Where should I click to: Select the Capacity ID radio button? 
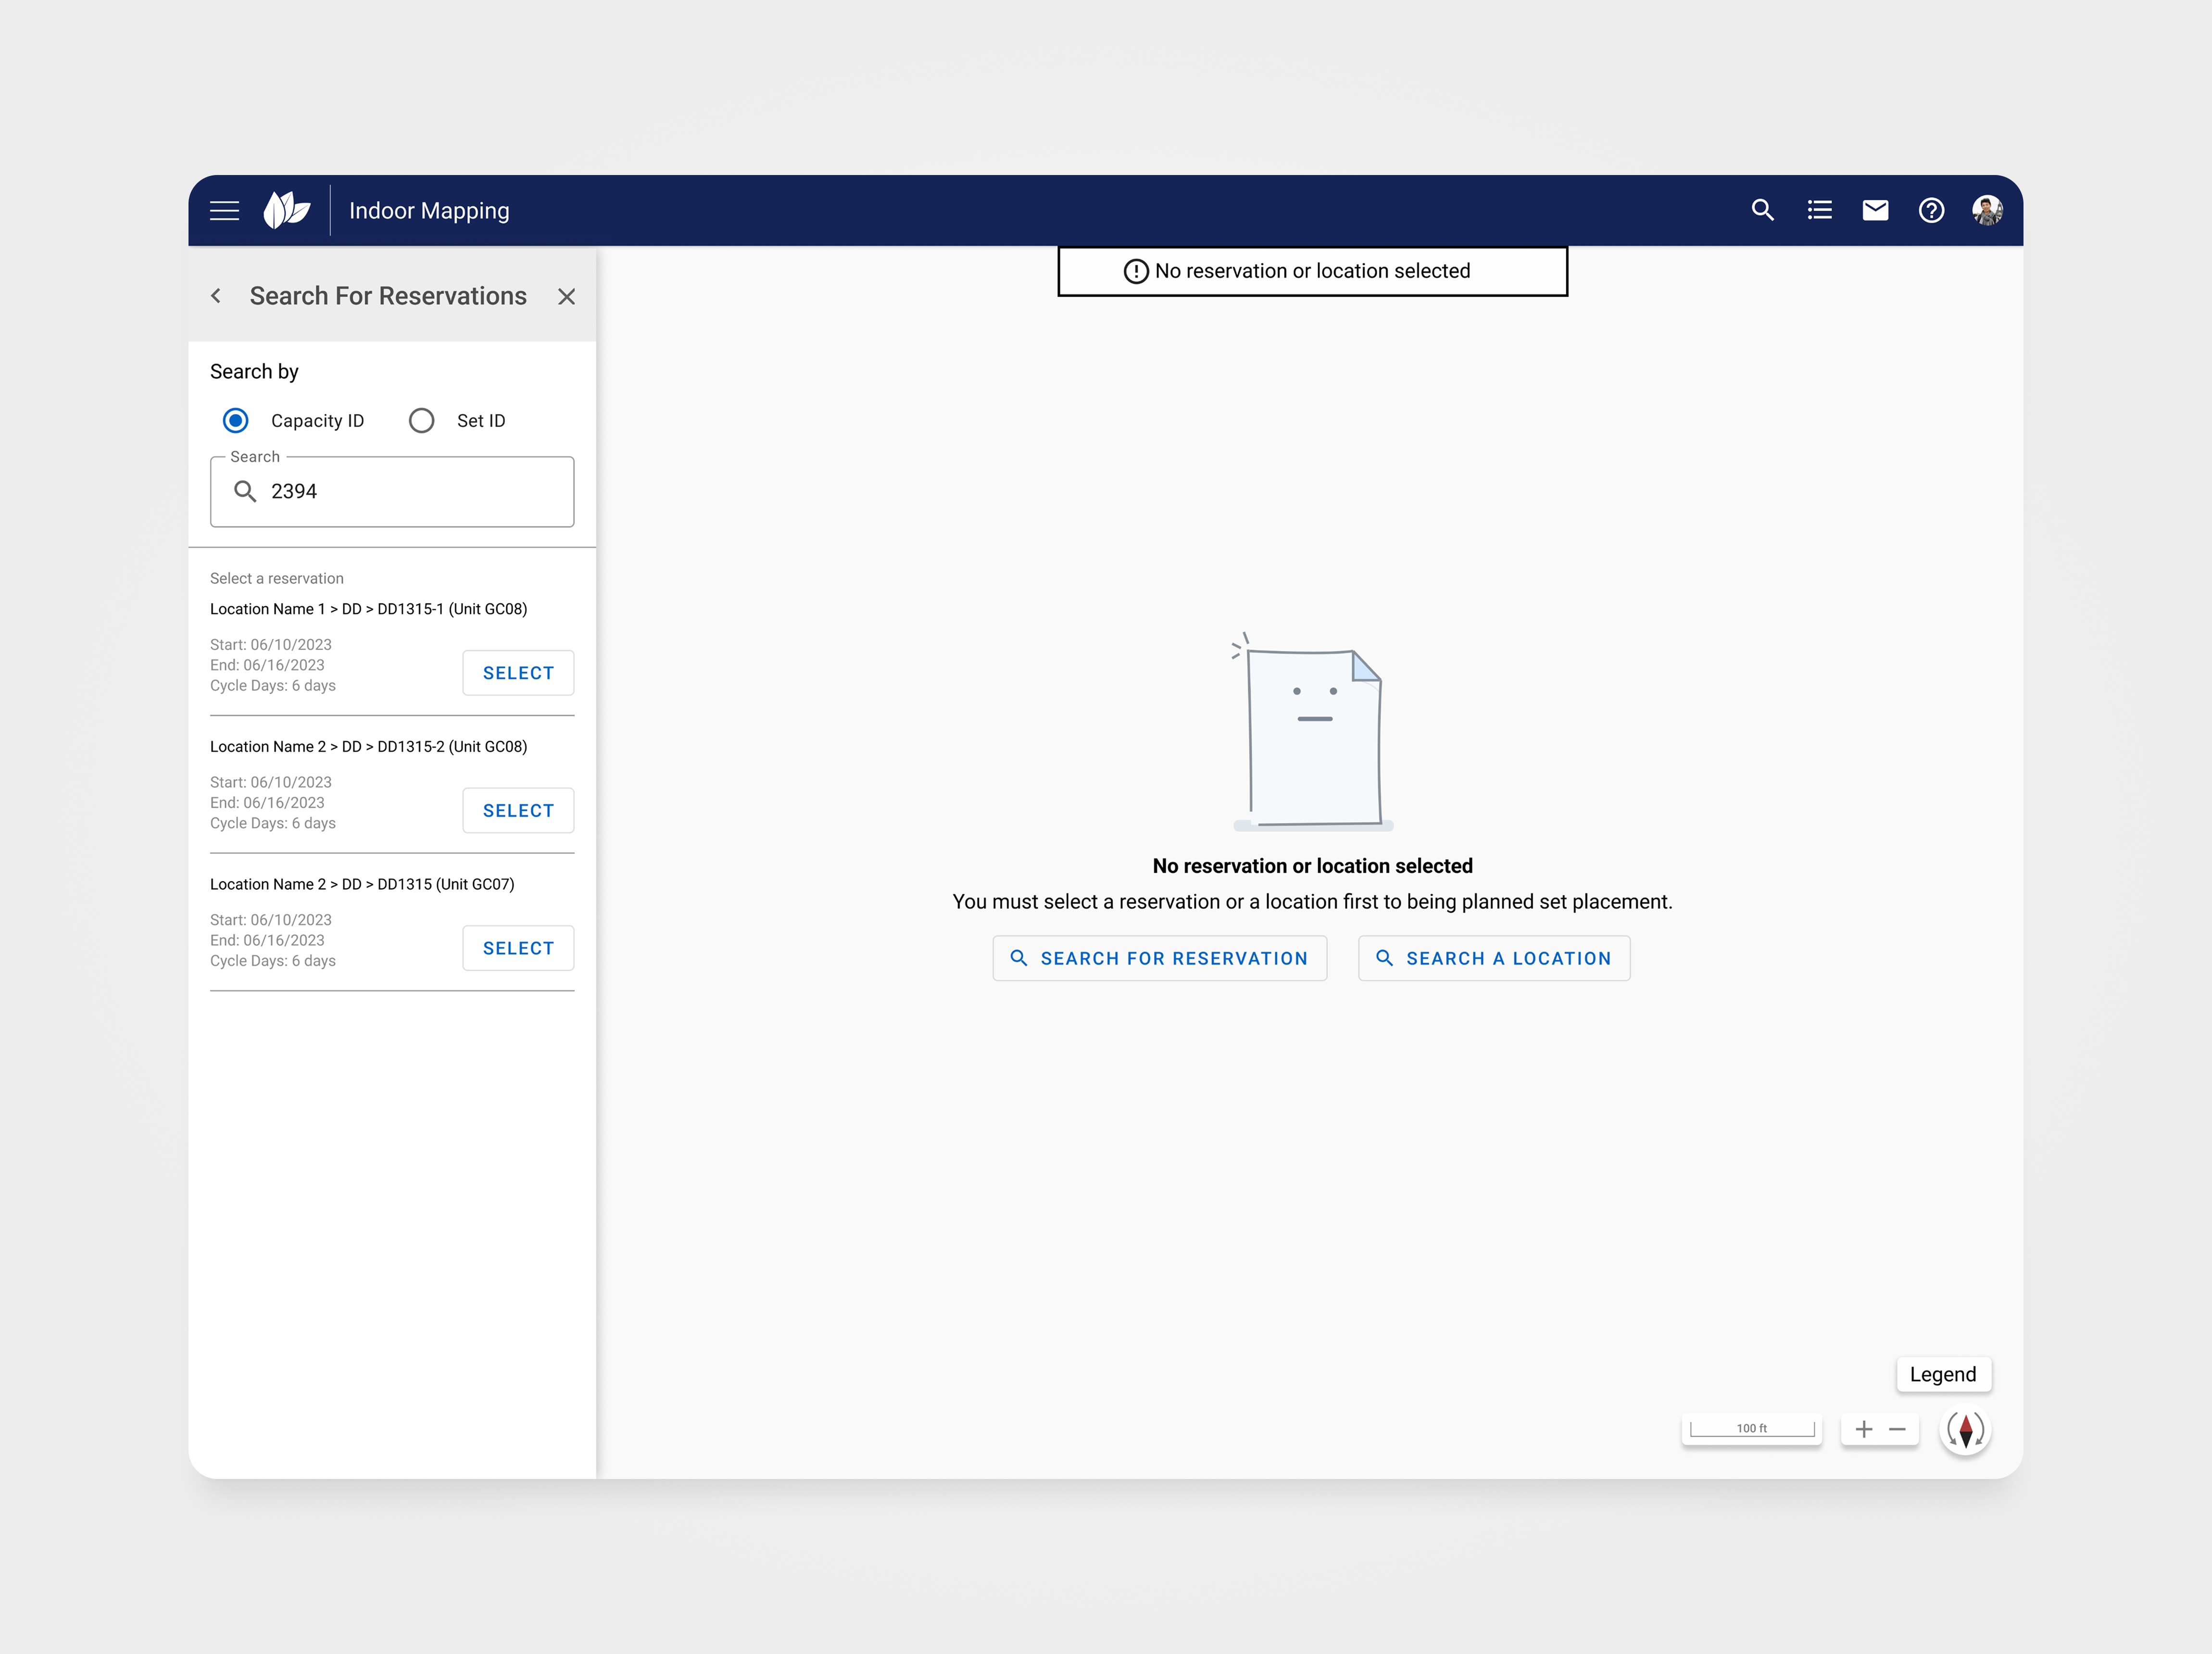tap(236, 421)
